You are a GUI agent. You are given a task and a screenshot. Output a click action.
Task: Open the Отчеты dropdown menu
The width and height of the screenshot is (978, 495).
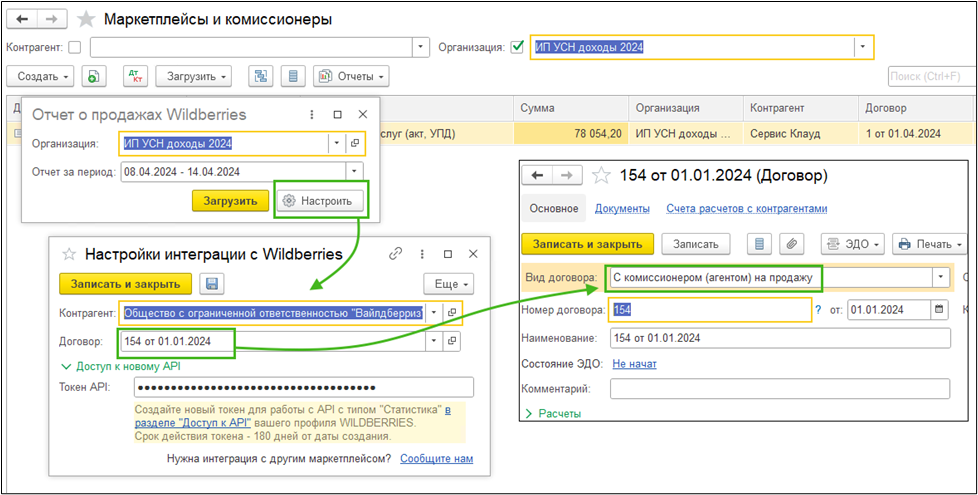pyautogui.click(x=351, y=77)
